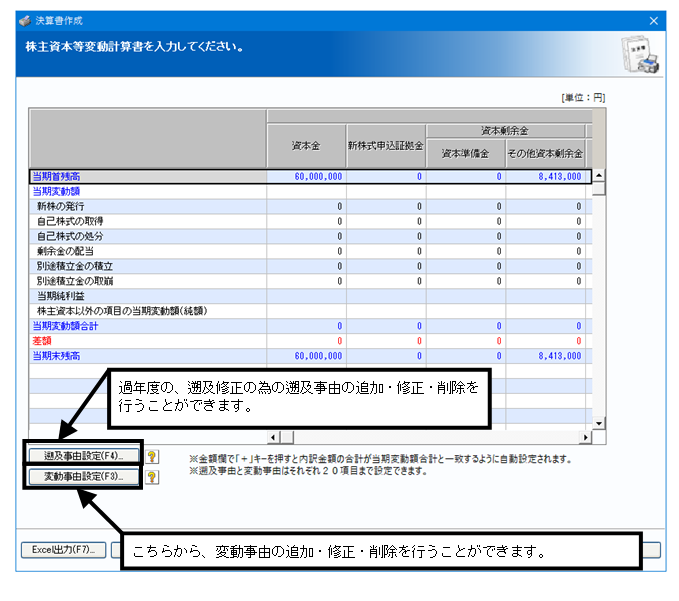Click the printer documents icon in banner
679x601 pixels.
coord(640,54)
